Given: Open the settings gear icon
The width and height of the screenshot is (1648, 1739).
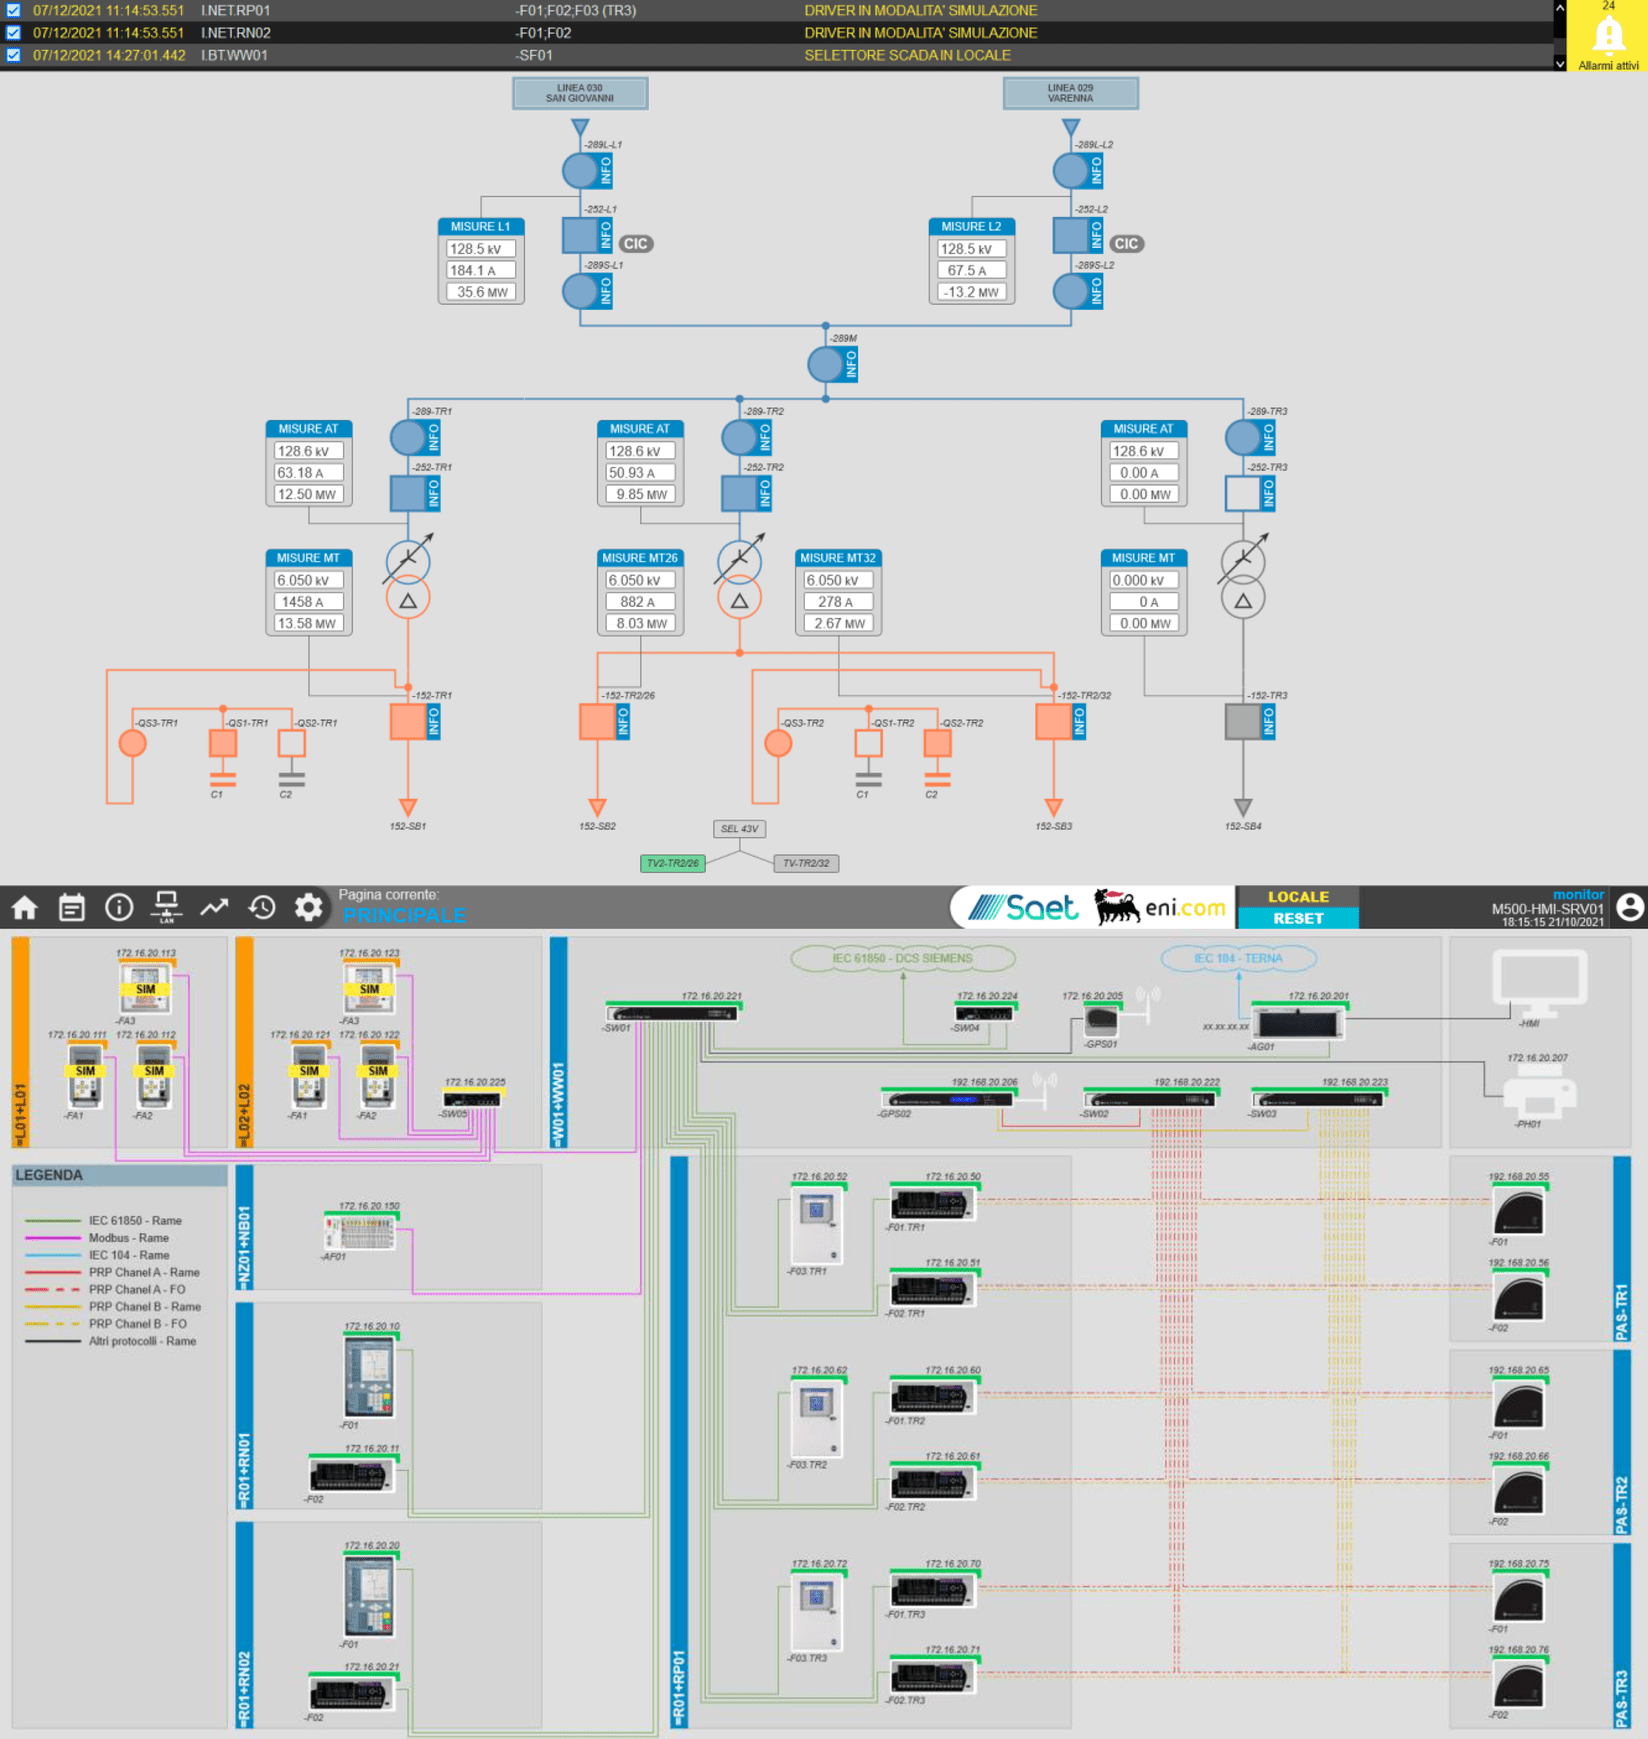Looking at the screenshot, I should pos(309,907).
